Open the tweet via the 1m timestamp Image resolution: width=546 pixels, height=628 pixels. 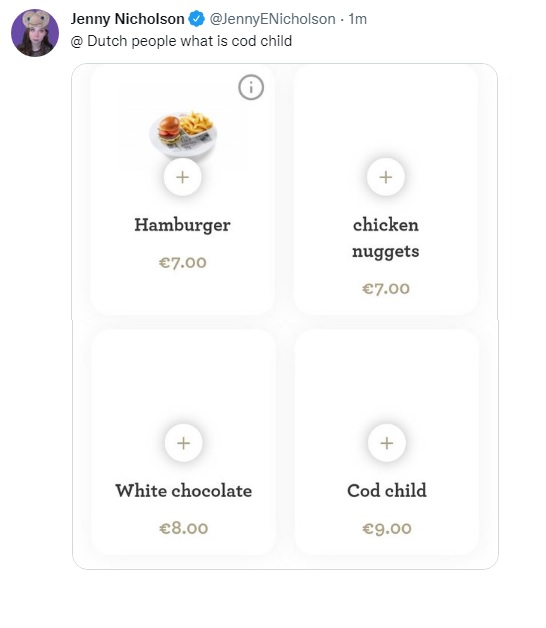[357, 19]
